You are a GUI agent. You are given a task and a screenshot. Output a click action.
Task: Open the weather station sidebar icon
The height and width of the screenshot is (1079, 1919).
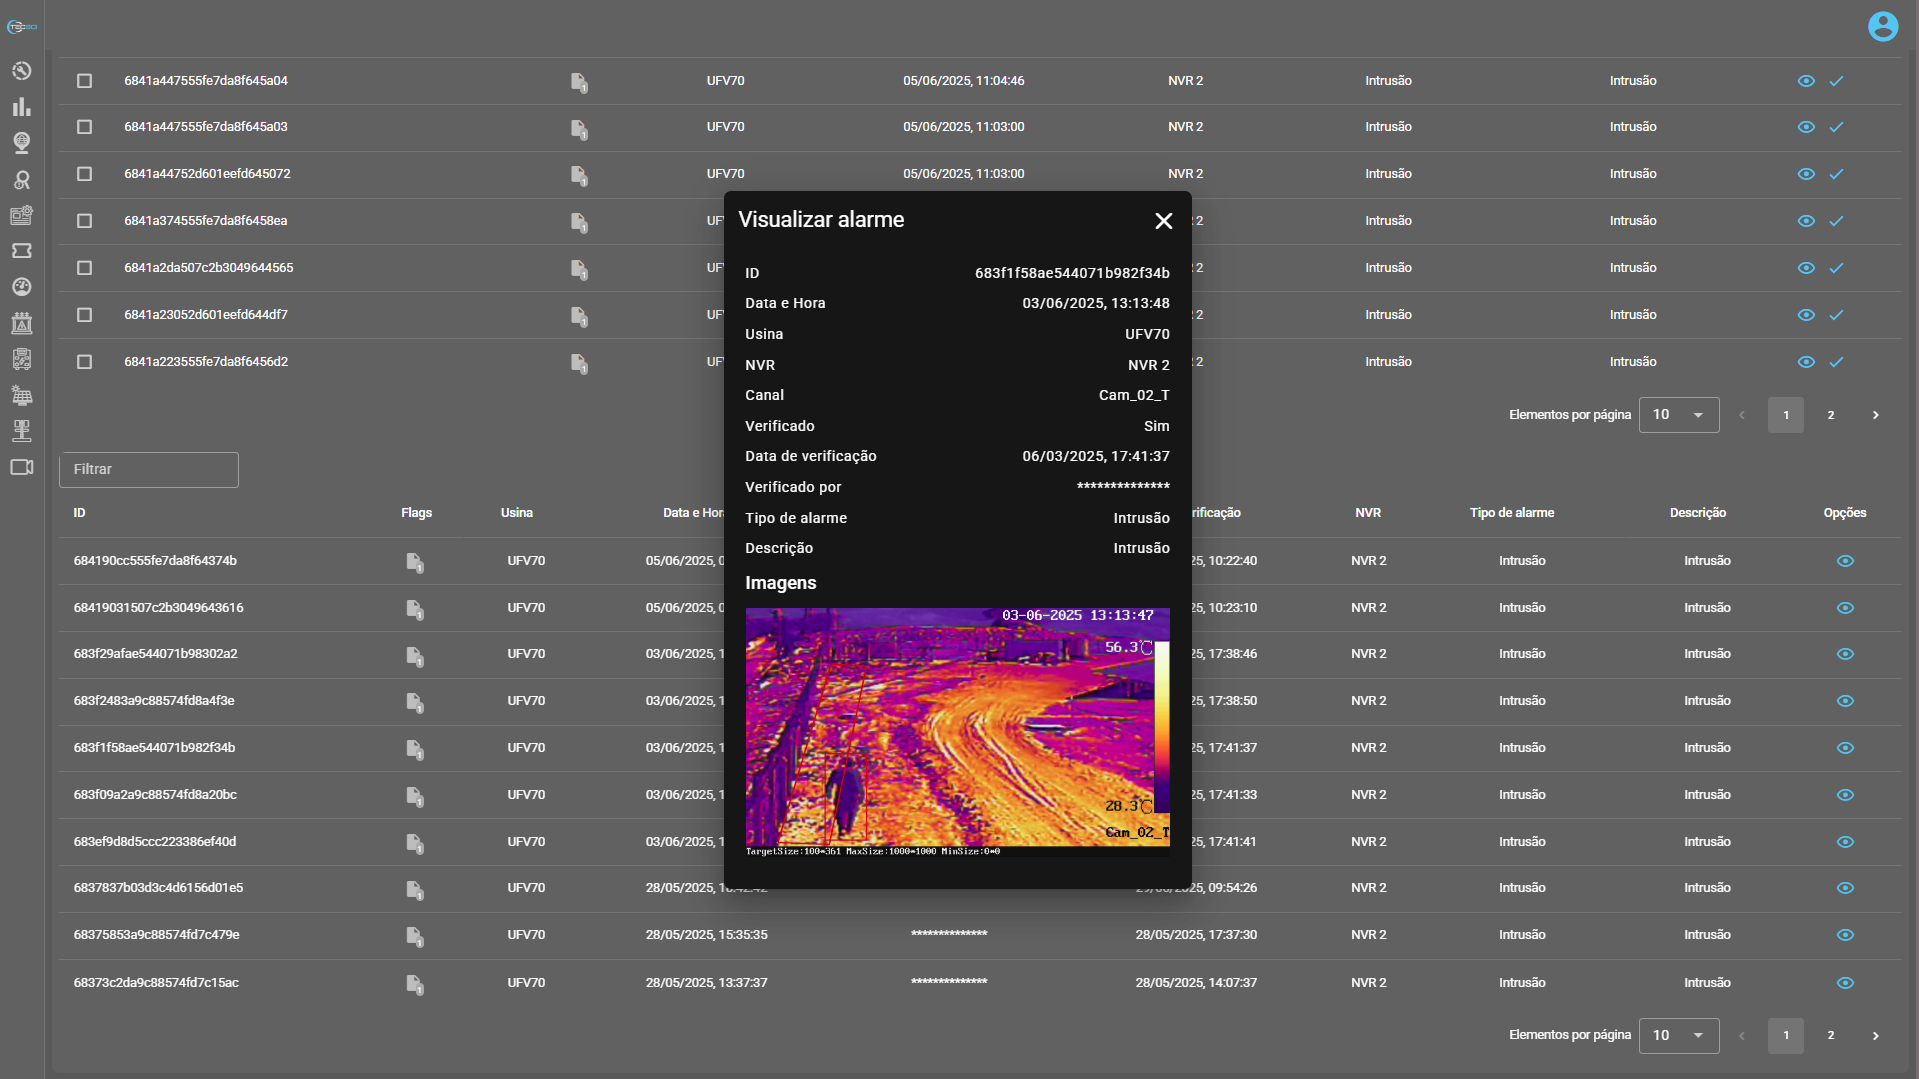[x=21, y=431]
